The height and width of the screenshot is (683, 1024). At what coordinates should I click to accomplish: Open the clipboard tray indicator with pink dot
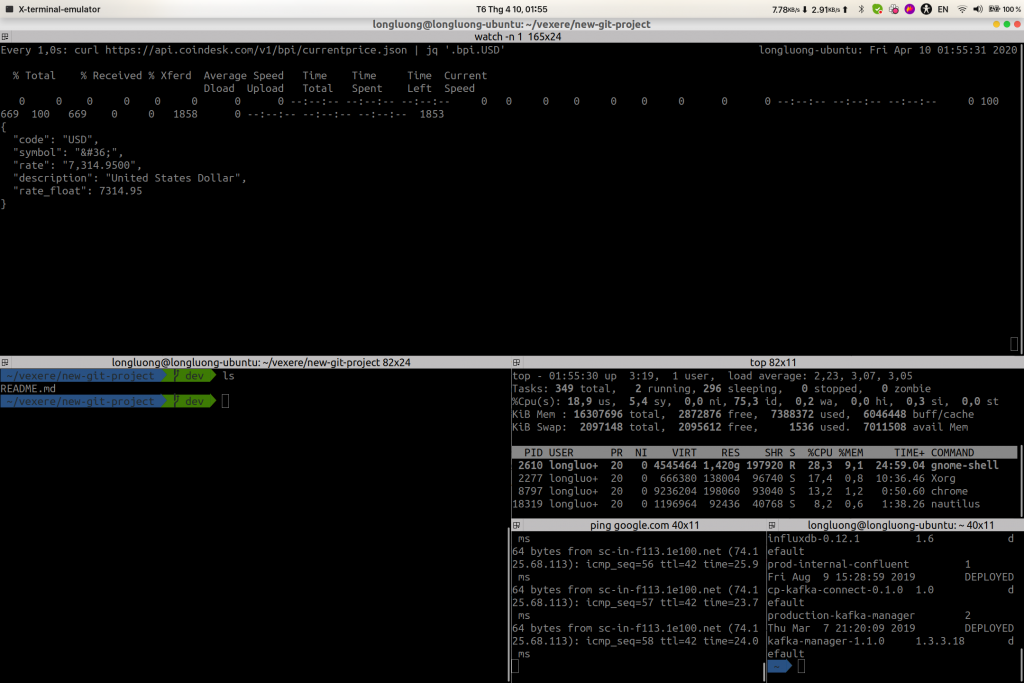tap(893, 9)
